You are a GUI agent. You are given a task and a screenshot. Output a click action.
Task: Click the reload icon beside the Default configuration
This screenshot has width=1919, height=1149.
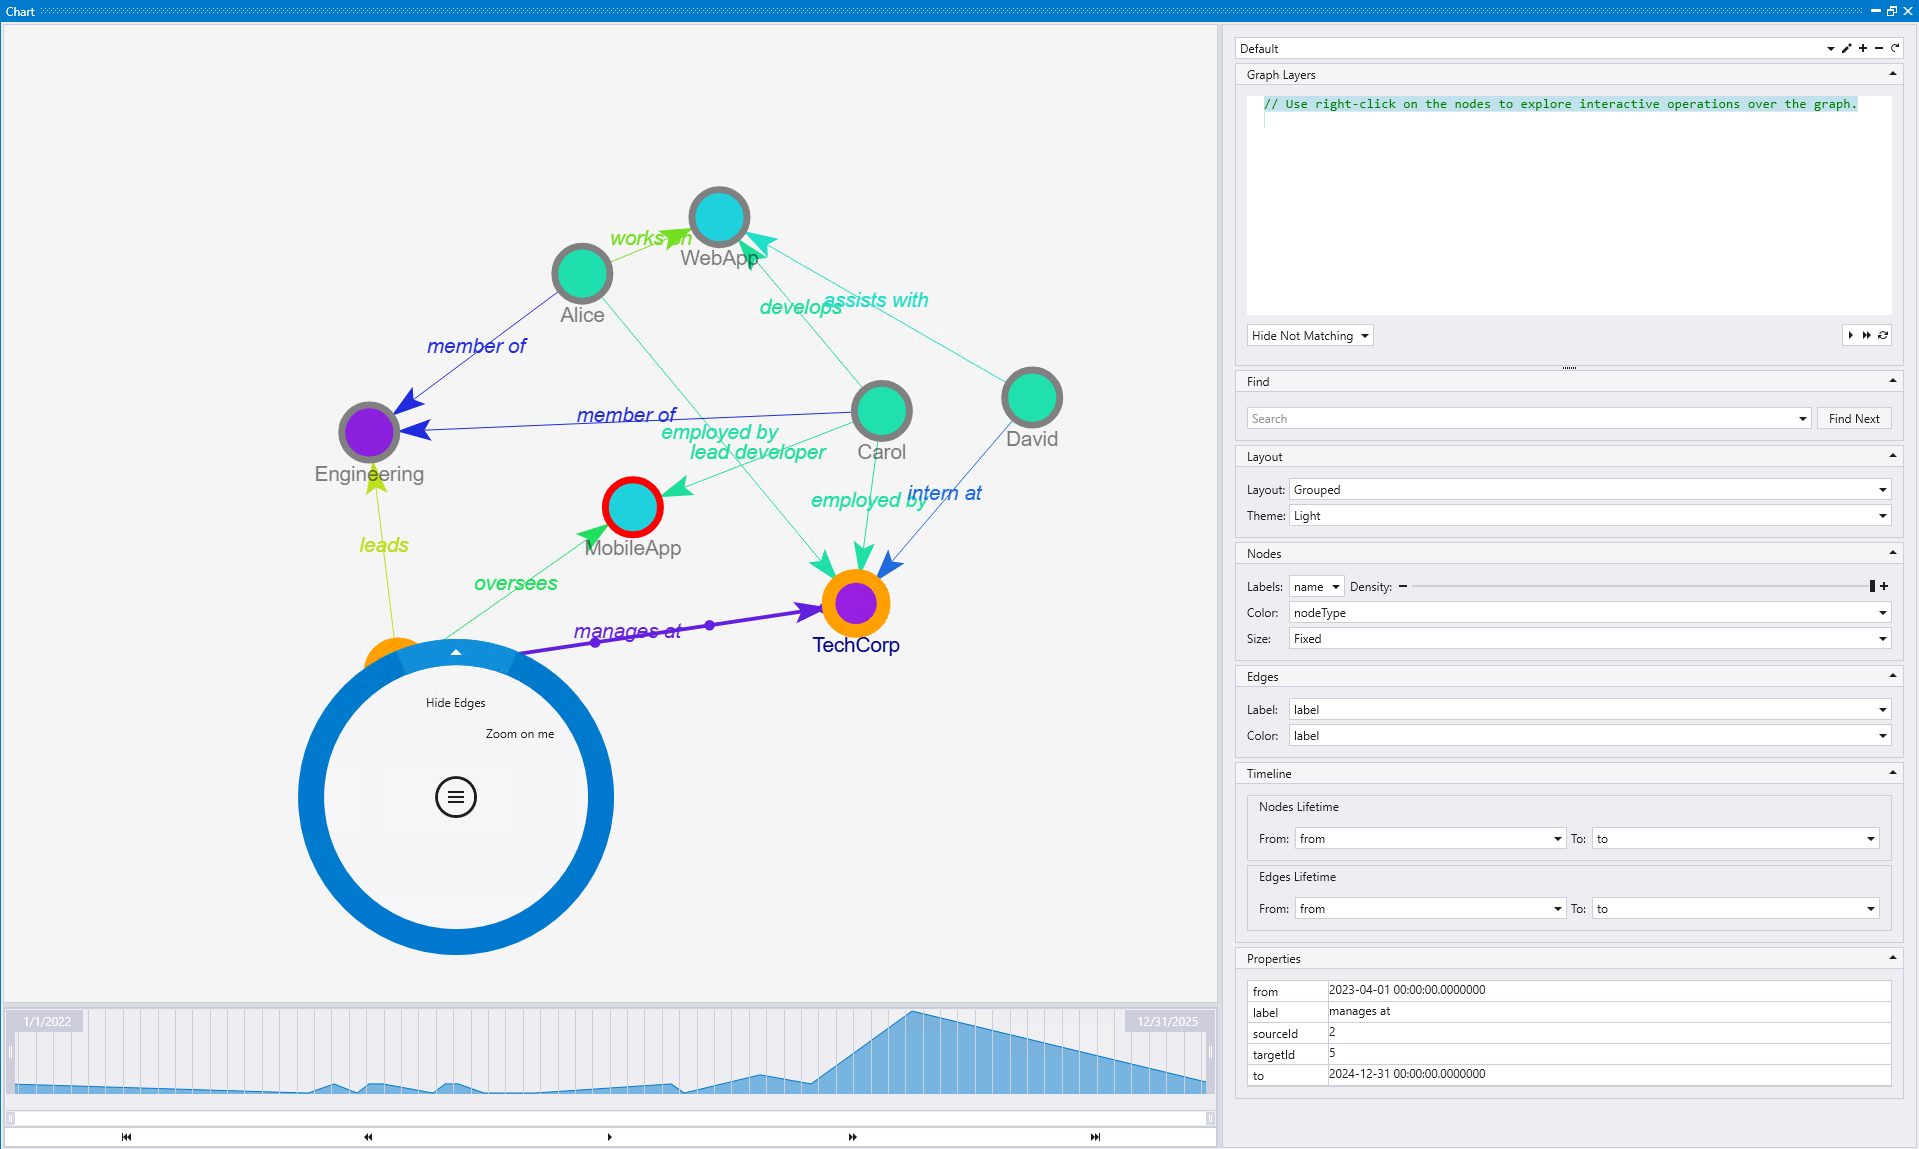1895,48
